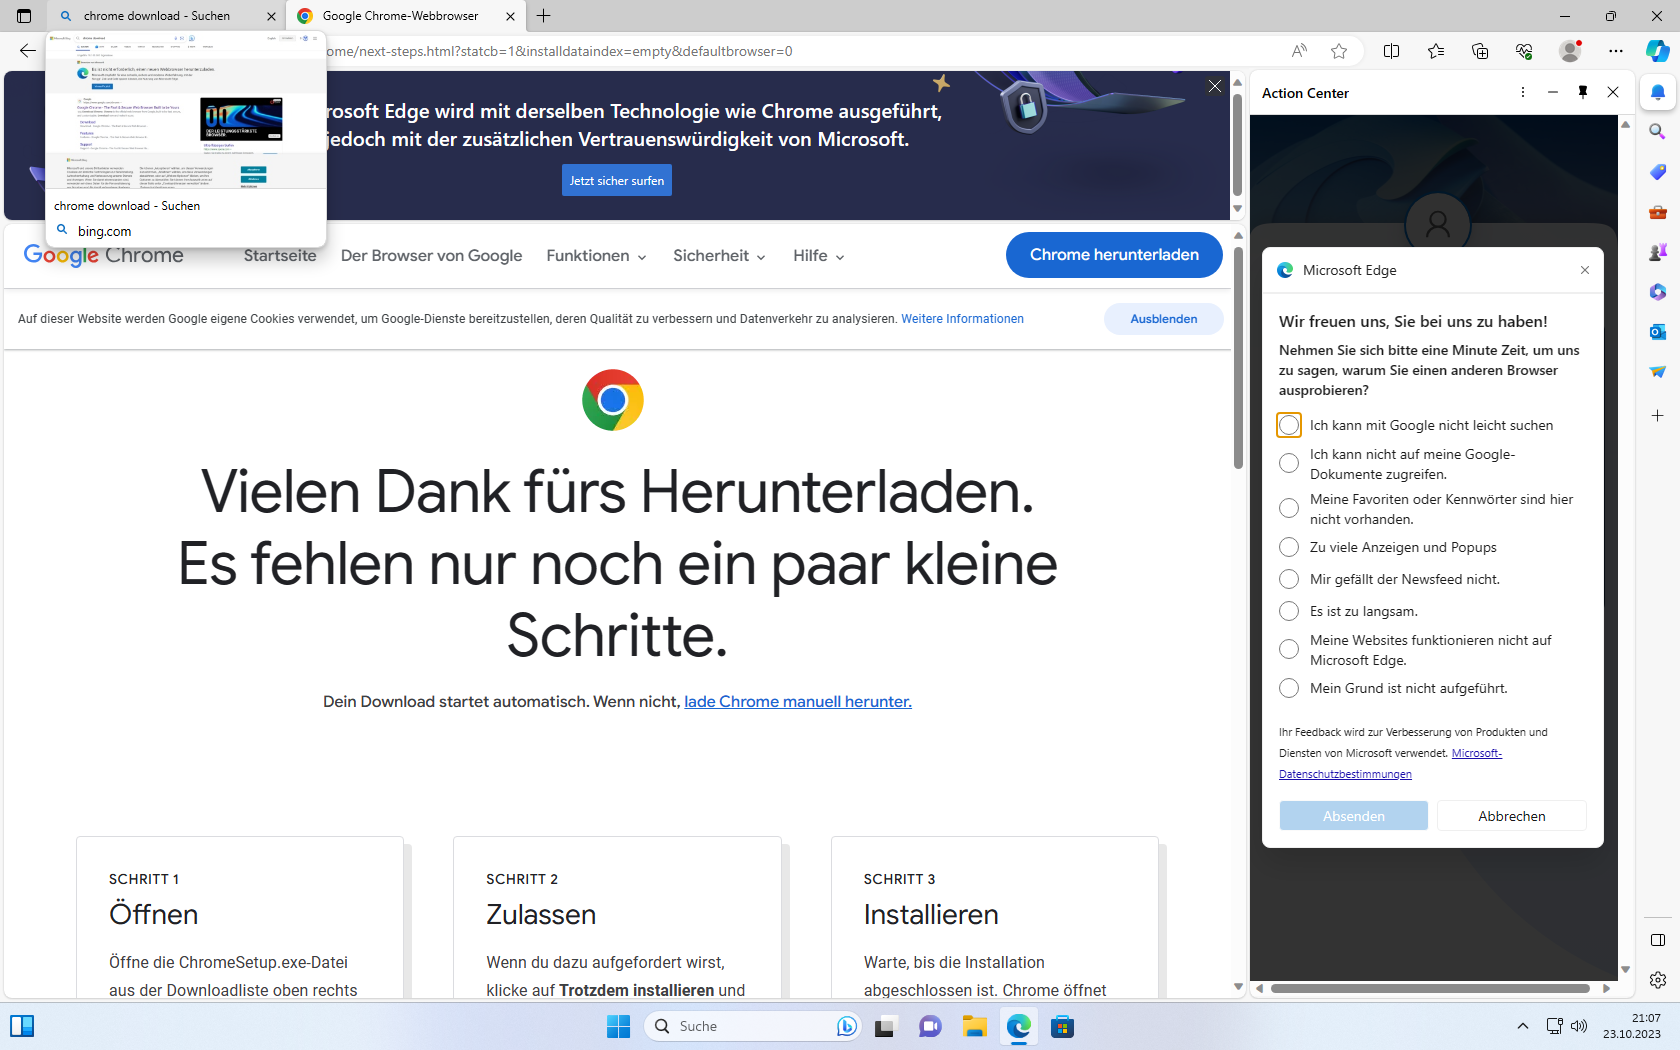
Task: Select 'Ich kann nicht auf meine Google-Dokumente zugreifen'
Action: [x=1289, y=463]
